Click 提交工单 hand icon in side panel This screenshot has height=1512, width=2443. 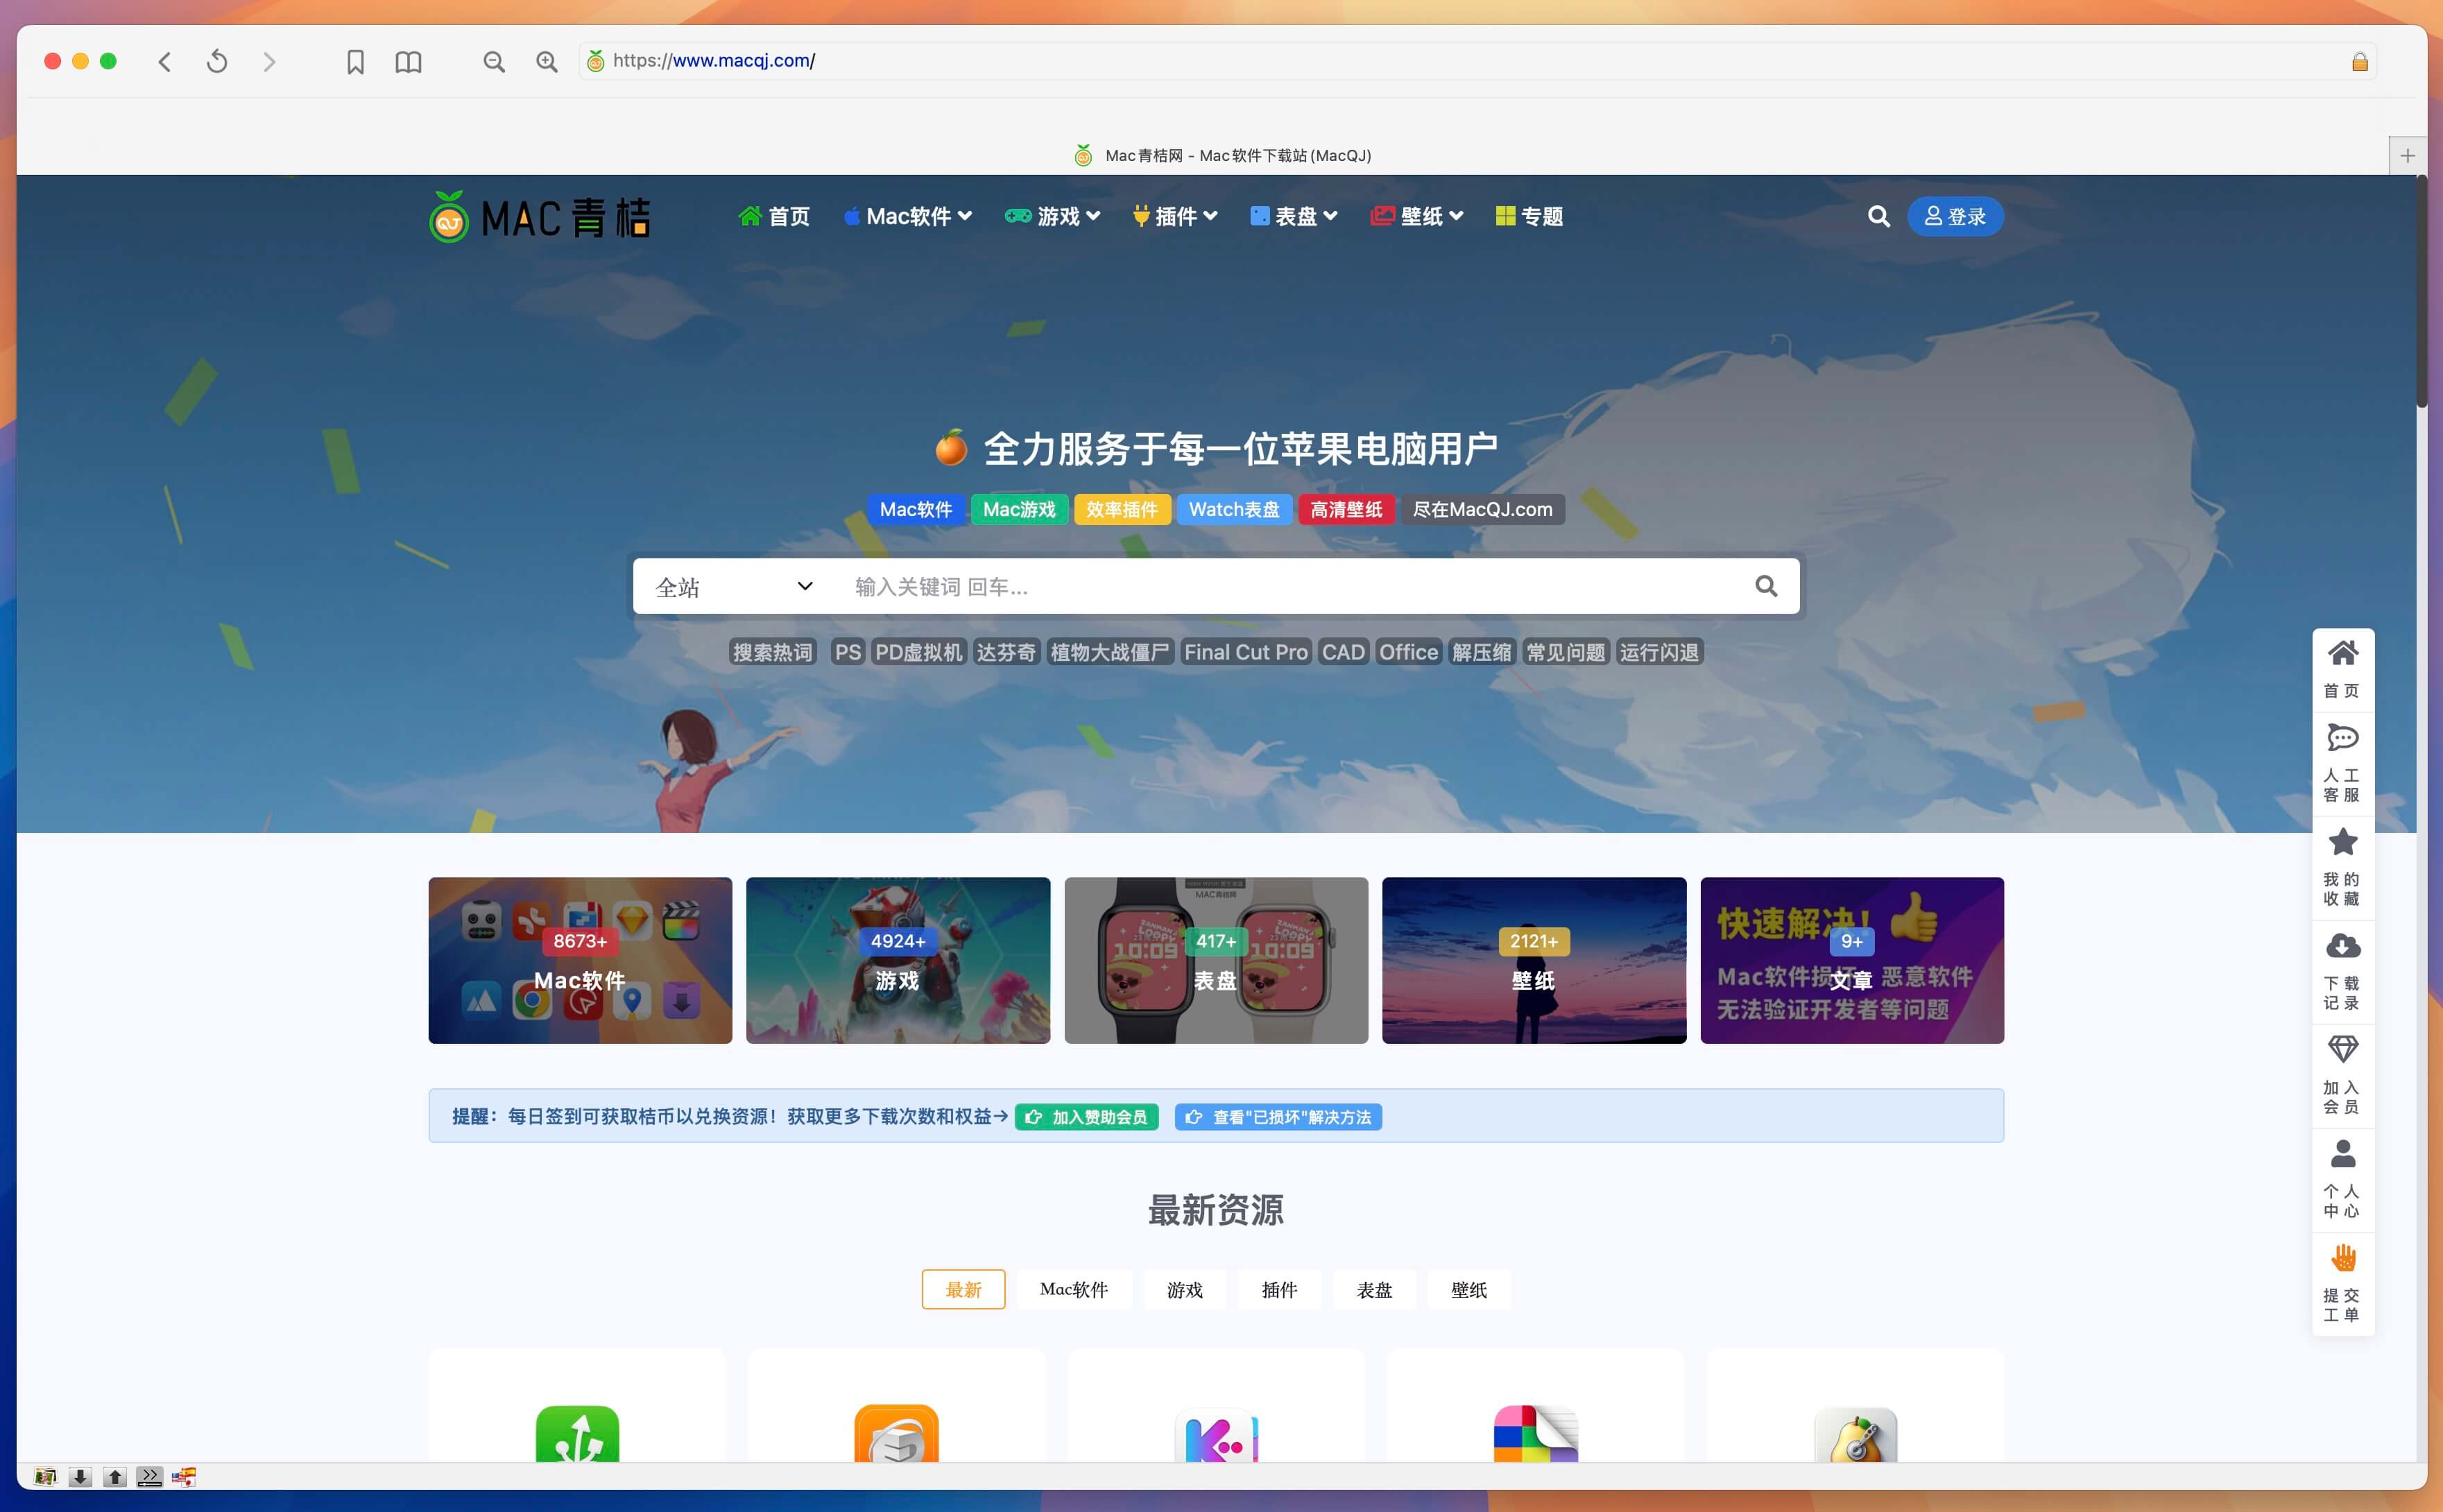click(x=2342, y=1283)
